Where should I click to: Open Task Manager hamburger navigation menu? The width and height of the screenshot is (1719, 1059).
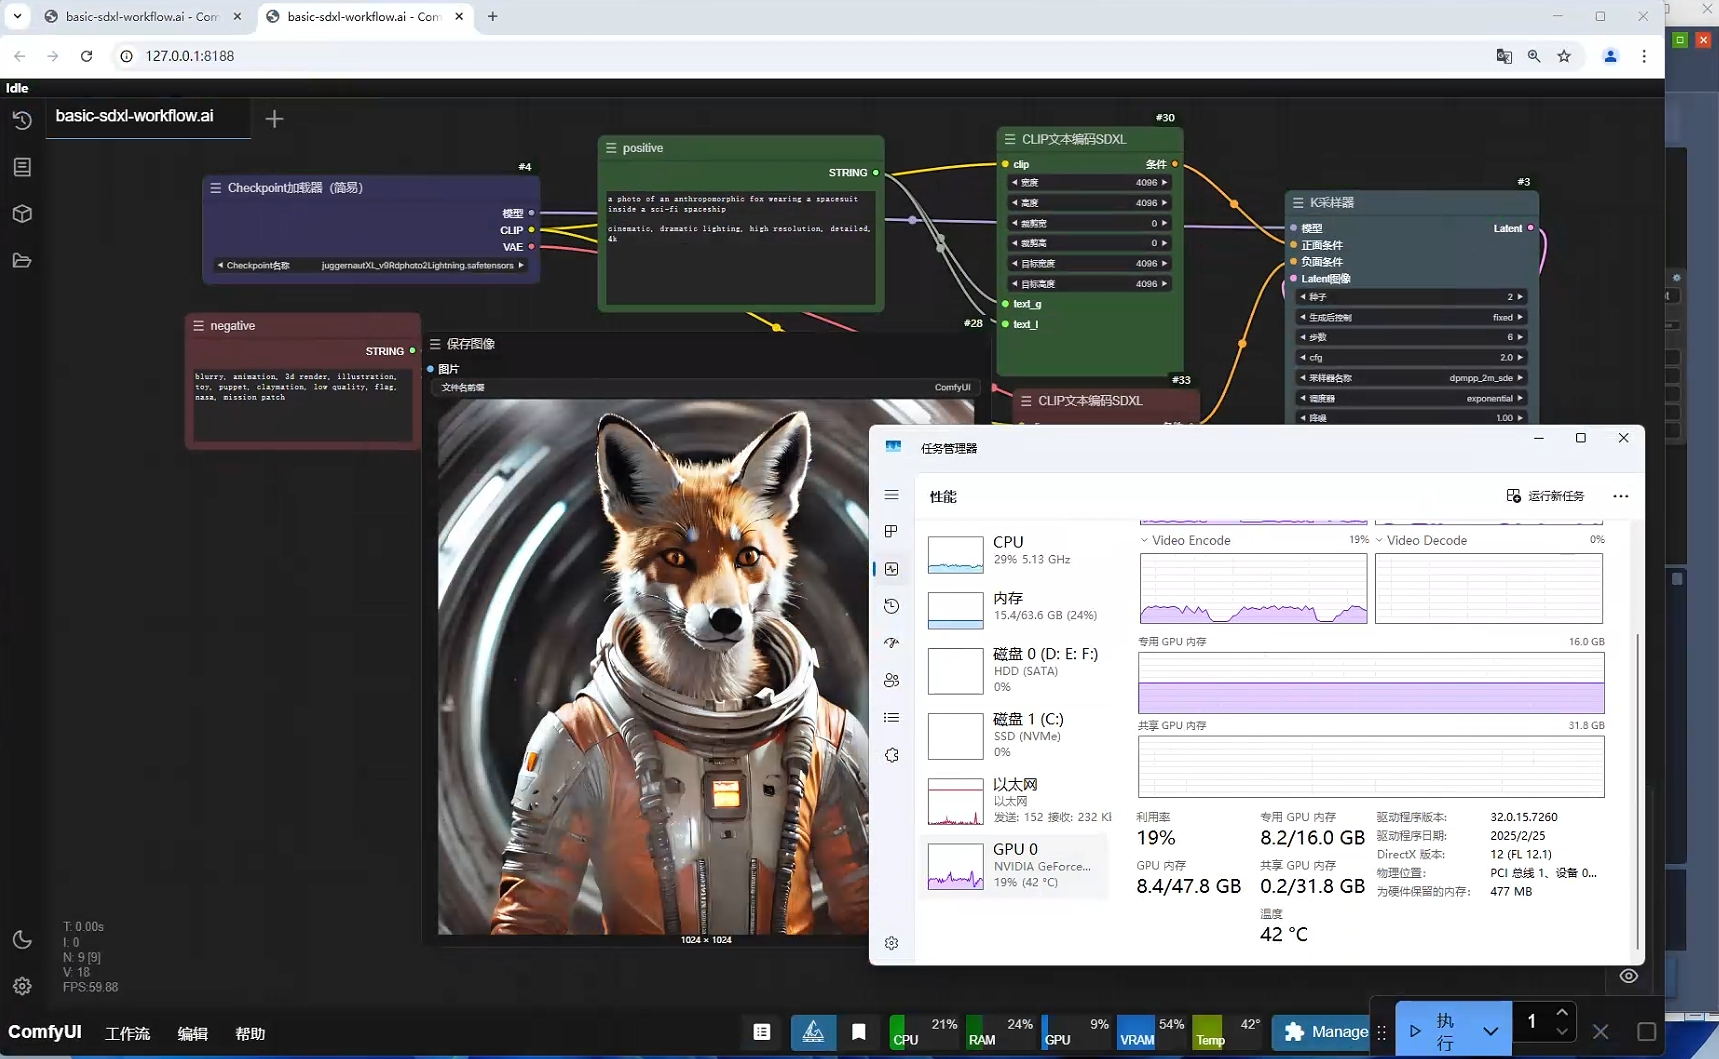(892, 495)
